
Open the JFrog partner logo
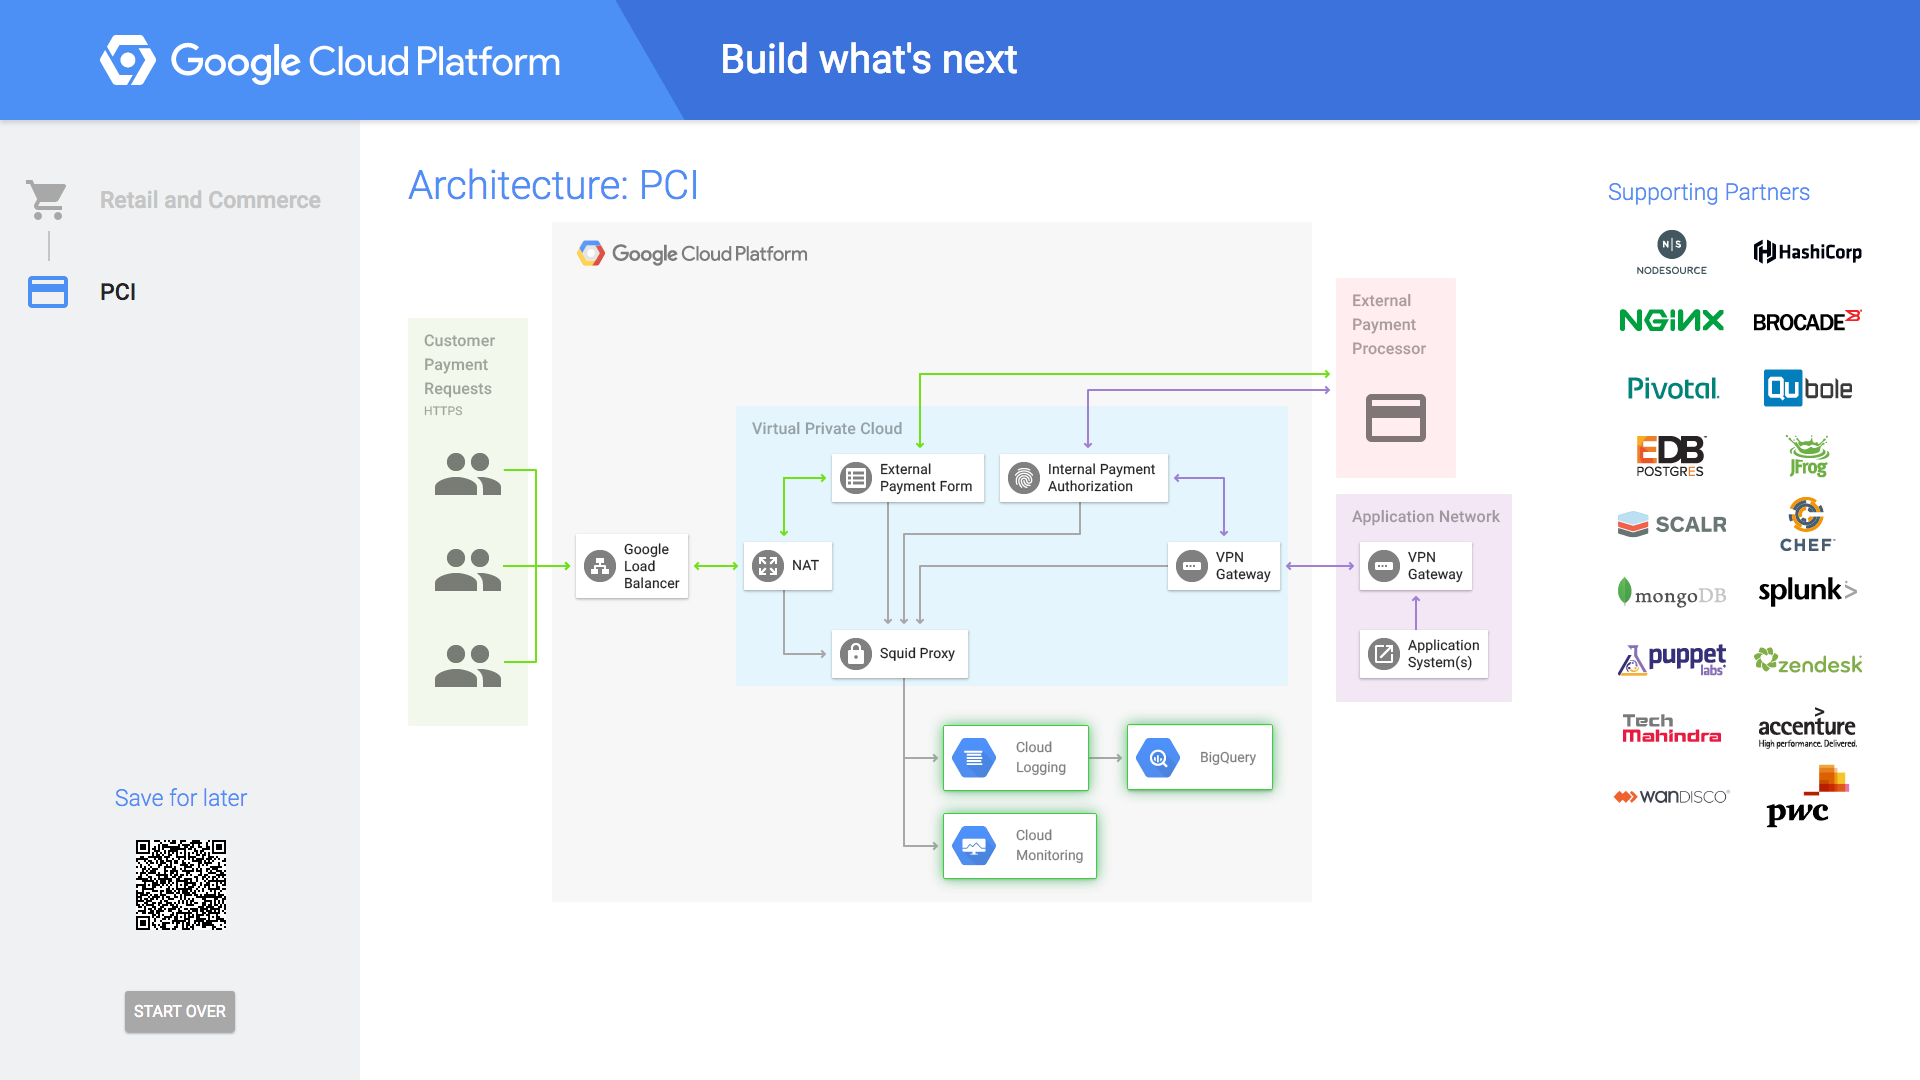(x=1808, y=456)
